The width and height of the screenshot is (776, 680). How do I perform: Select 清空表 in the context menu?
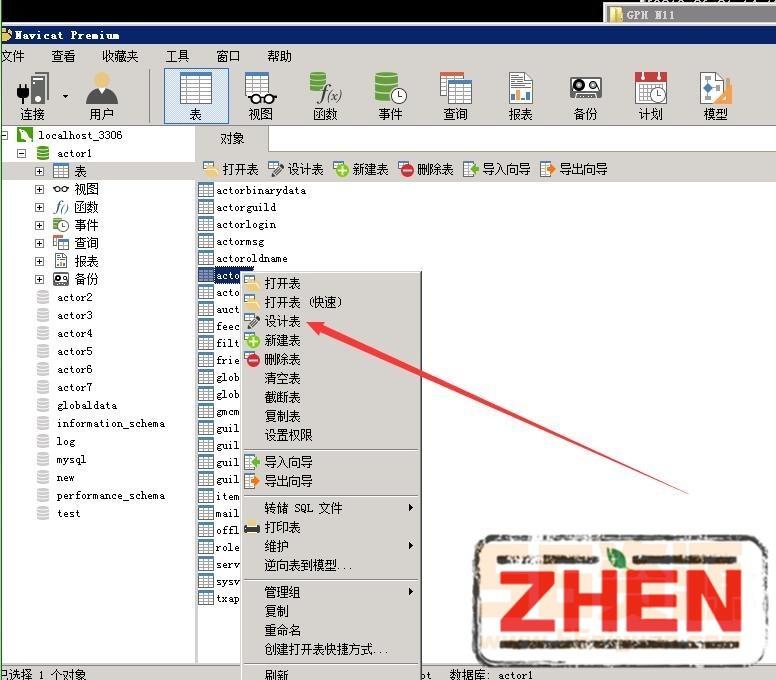tap(282, 379)
